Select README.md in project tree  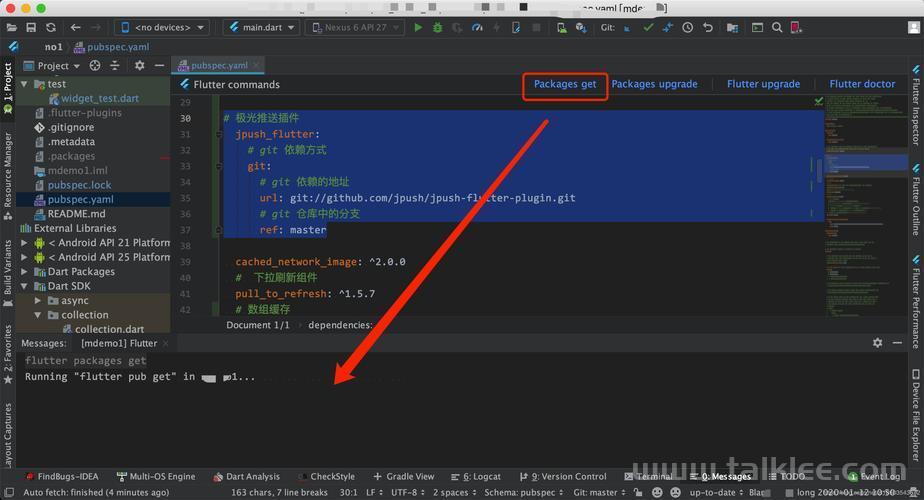click(x=77, y=213)
